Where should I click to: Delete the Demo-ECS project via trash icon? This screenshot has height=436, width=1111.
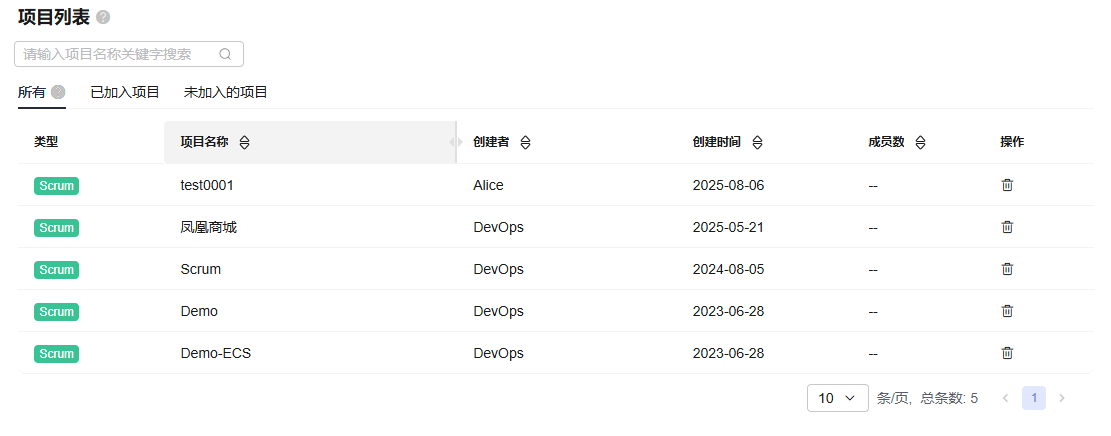[1007, 353]
